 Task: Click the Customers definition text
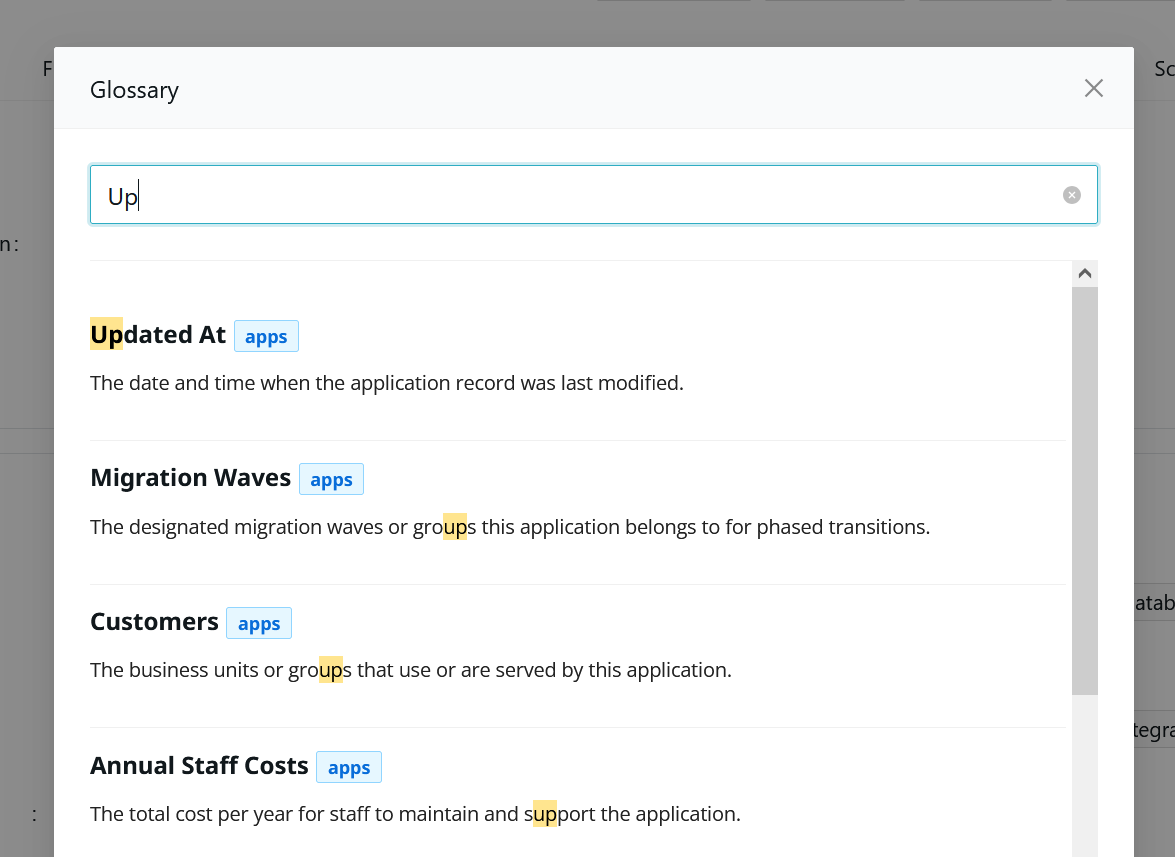click(x=410, y=670)
